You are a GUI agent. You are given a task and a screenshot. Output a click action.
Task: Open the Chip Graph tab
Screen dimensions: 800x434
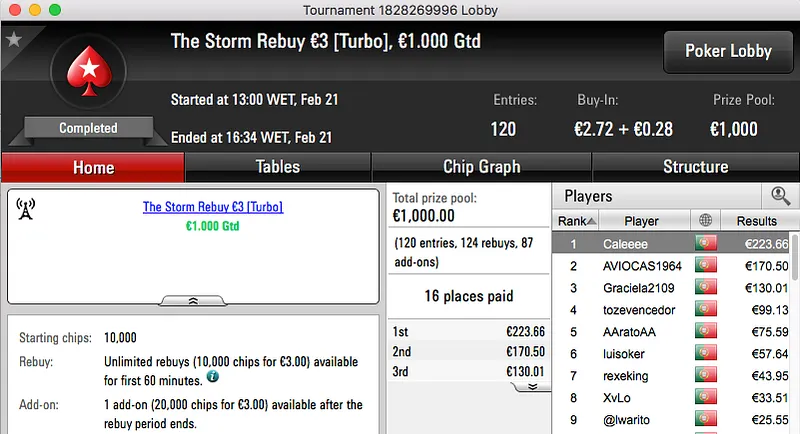click(481, 167)
